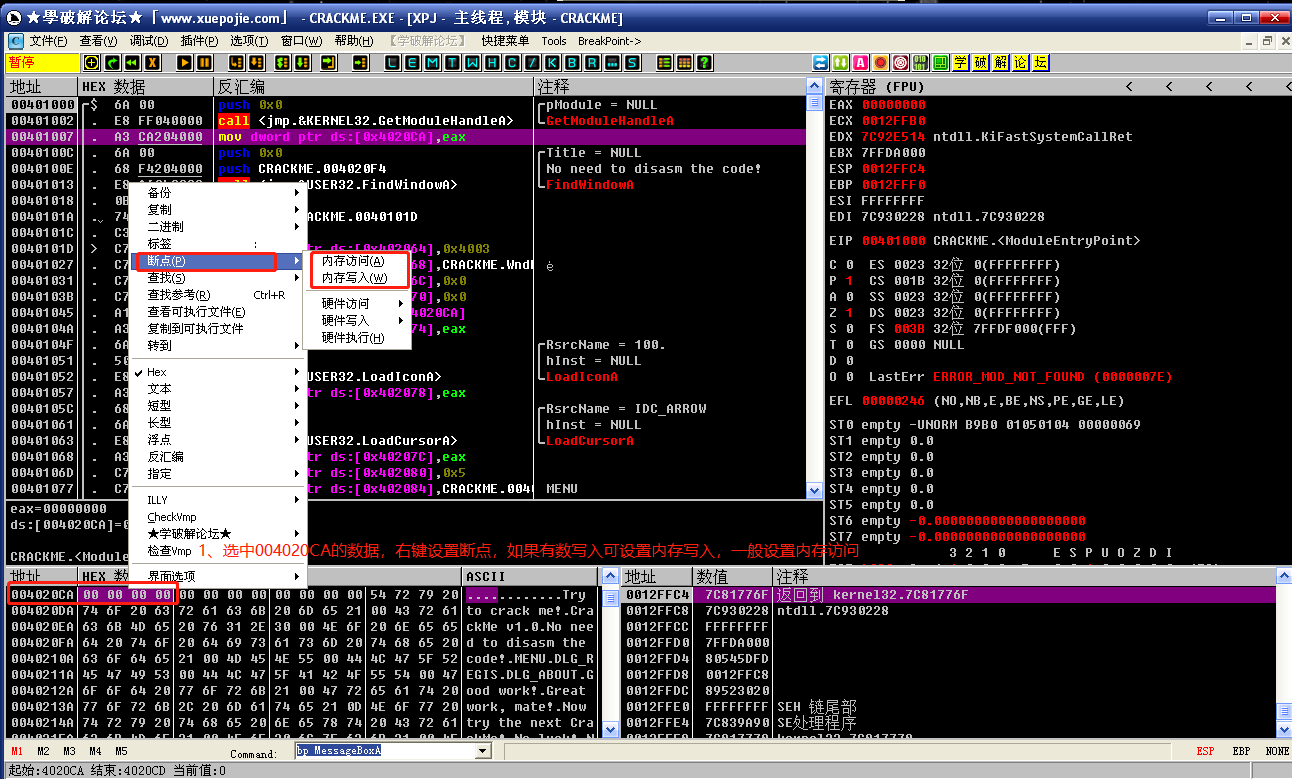Click the Run (play) toolbar icon
This screenshot has height=779, width=1292.
(x=185, y=63)
